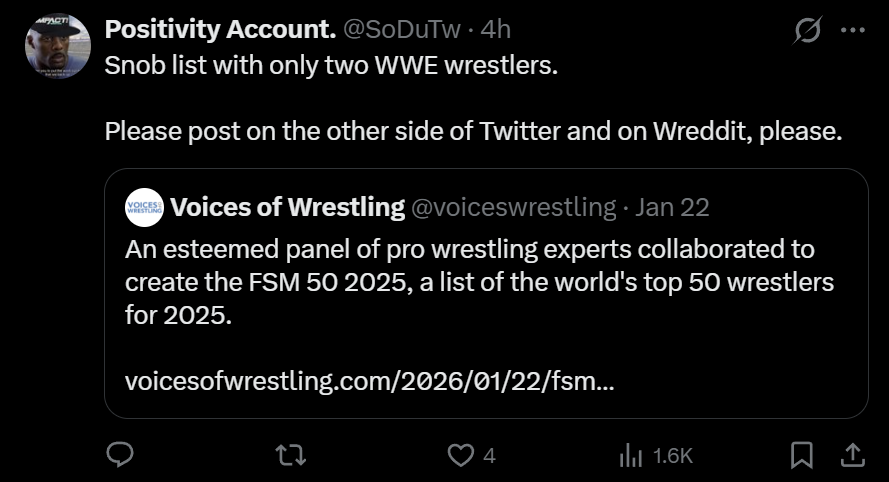Click the share upload icon

pos(851,456)
